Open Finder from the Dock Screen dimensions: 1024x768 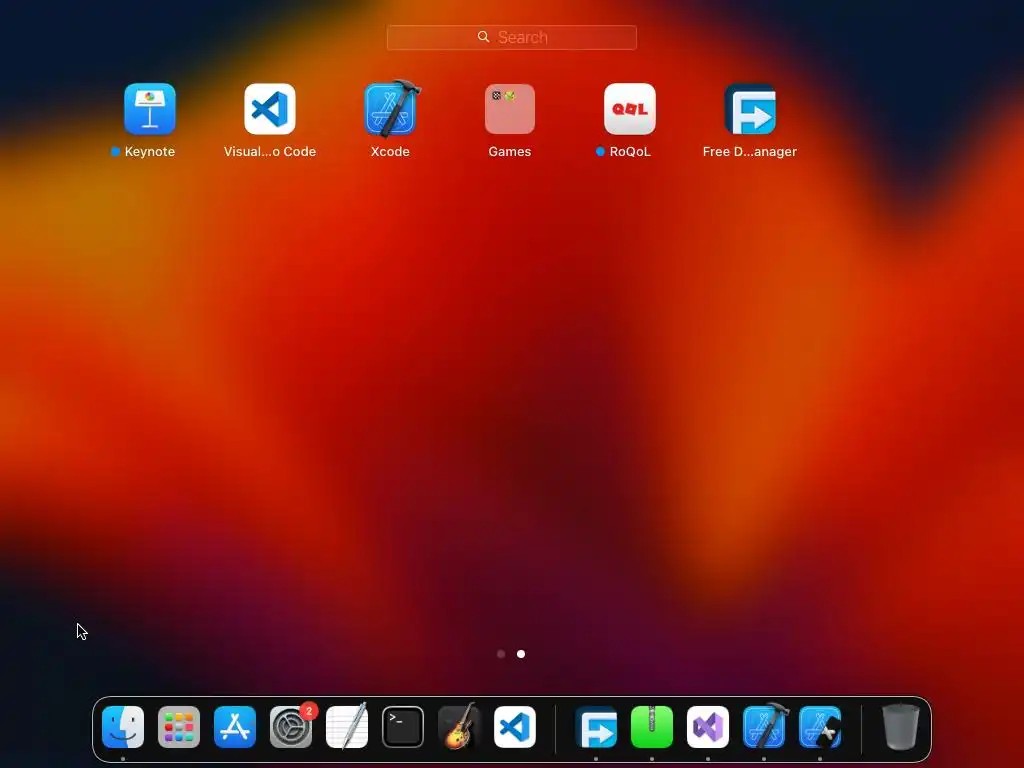coord(123,727)
